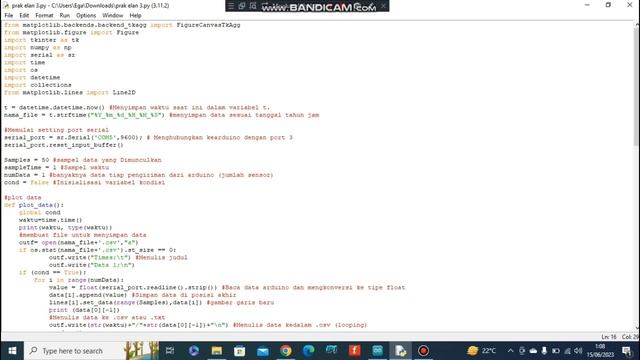Click 'FigureCanvasTkAgg' on the first line

point(208,25)
